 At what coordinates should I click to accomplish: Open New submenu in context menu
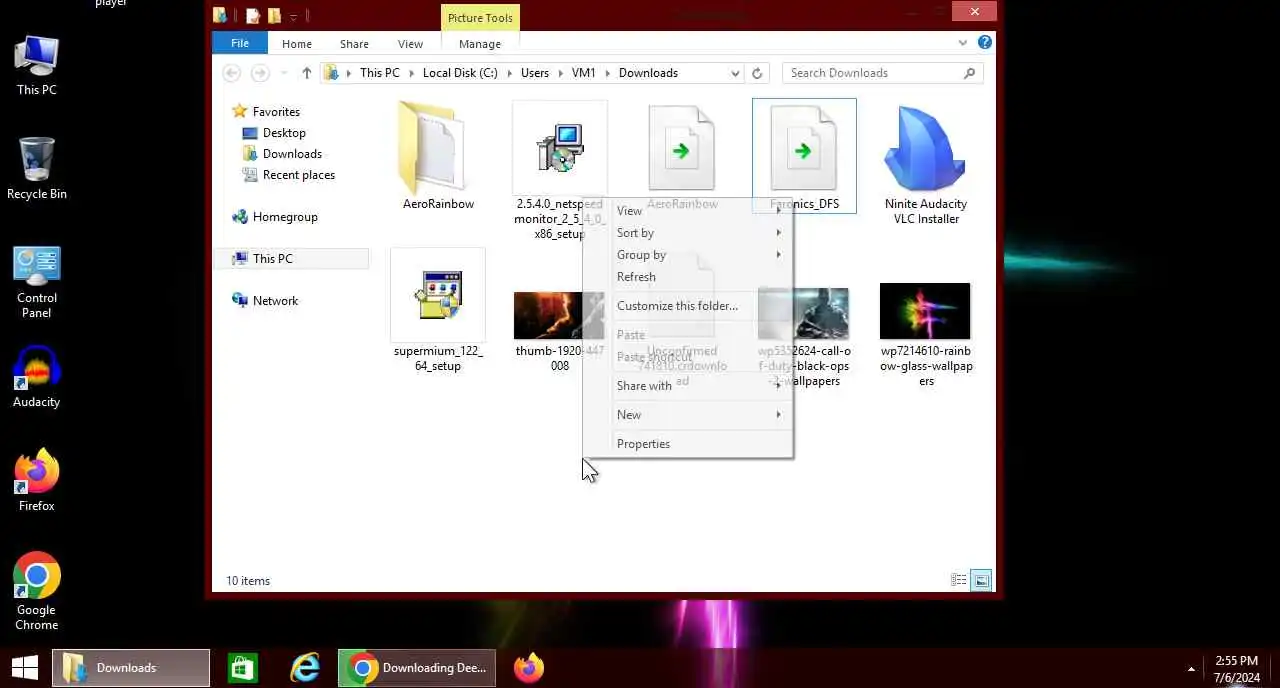tap(689, 415)
